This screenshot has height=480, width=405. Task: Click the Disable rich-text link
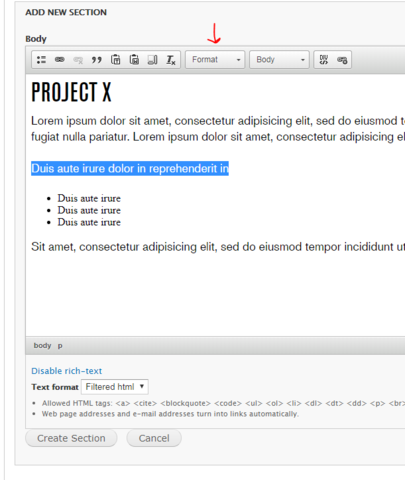click(67, 371)
